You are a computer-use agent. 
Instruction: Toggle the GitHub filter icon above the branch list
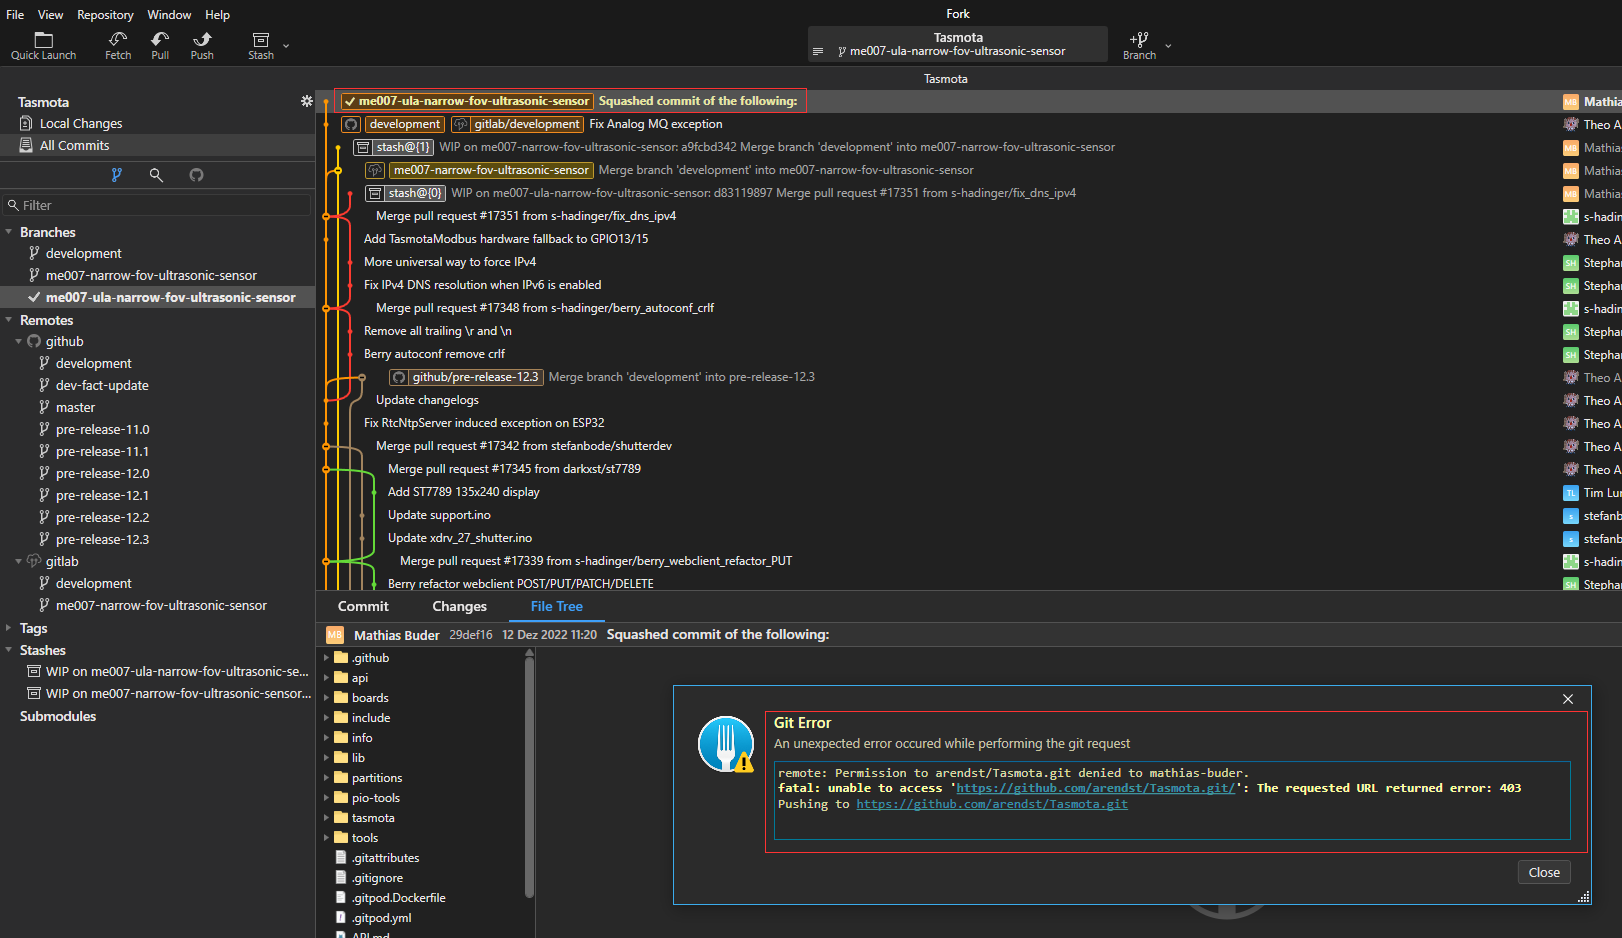196,174
